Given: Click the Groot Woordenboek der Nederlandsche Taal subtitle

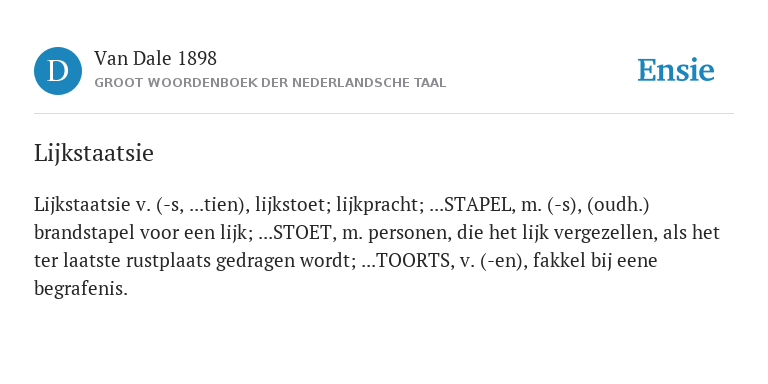Looking at the screenshot, I should (270, 83).
